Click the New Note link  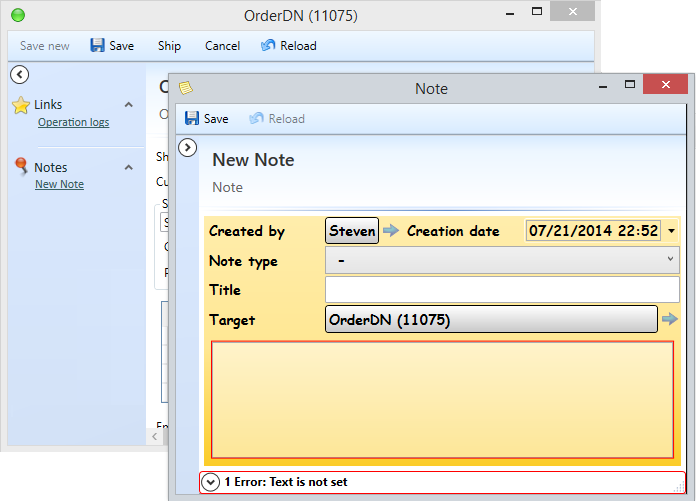pos(59,184)
